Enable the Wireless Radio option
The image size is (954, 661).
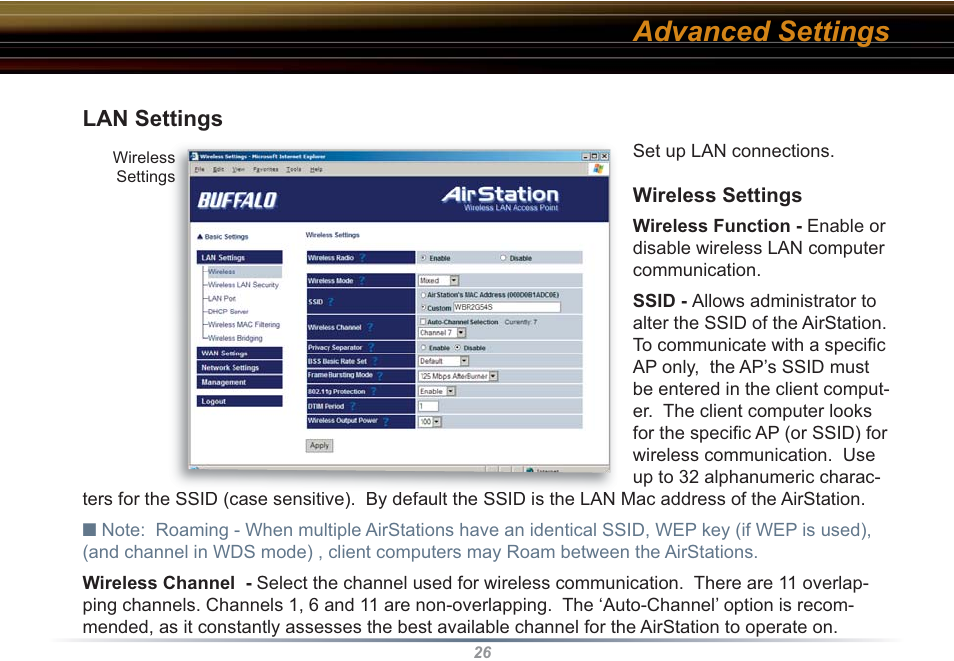[x=423, y=258]
